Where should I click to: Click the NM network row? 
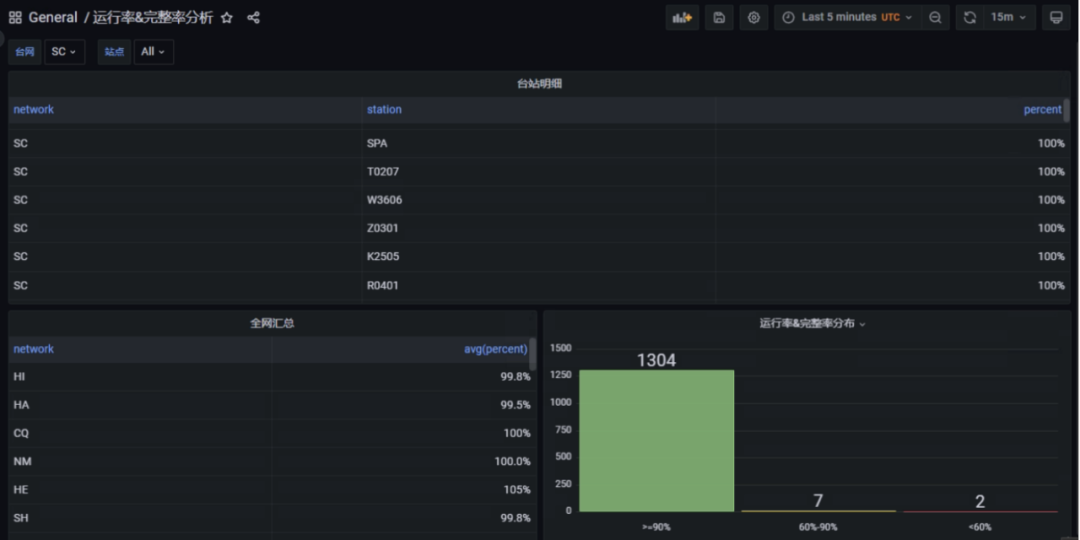coord(272,461)
